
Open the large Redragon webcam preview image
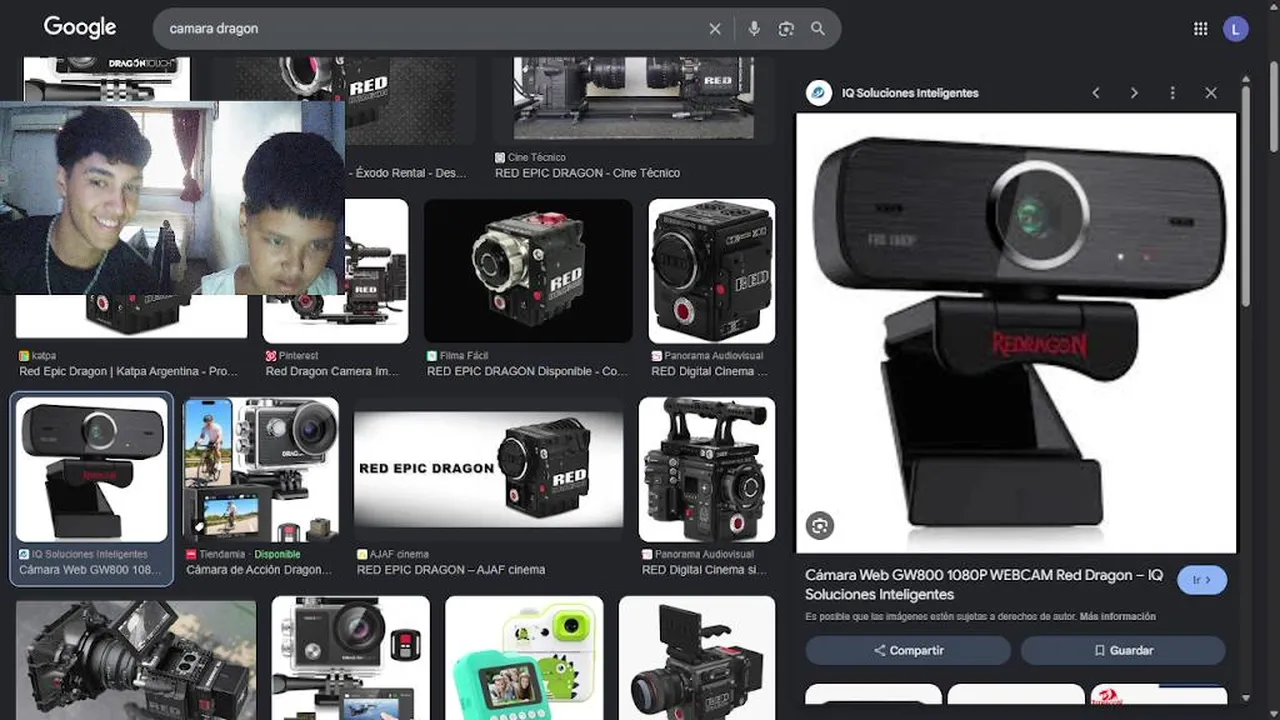pos(1016,333)
